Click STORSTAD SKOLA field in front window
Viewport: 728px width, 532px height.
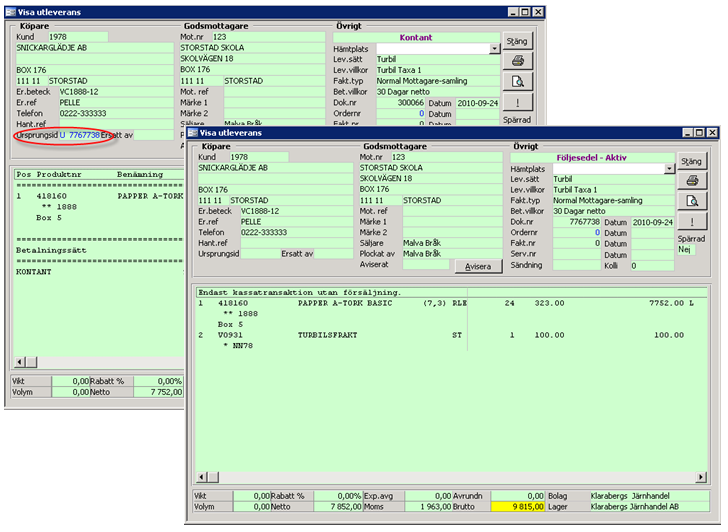pos(431,168)
